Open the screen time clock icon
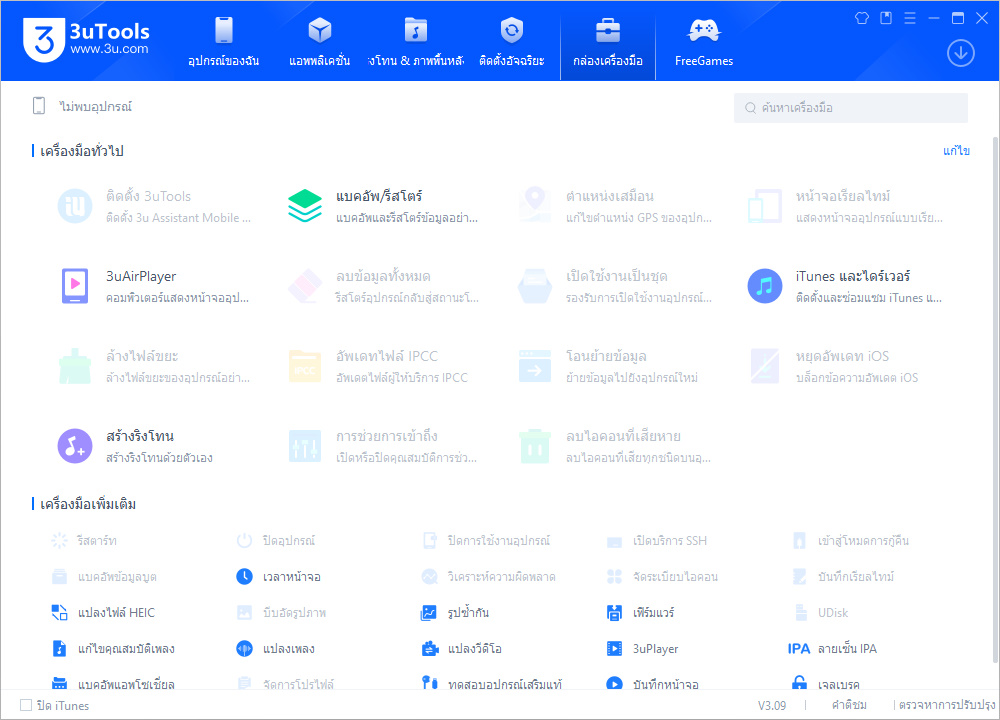The image size is (1000, 720). point(244,577)
